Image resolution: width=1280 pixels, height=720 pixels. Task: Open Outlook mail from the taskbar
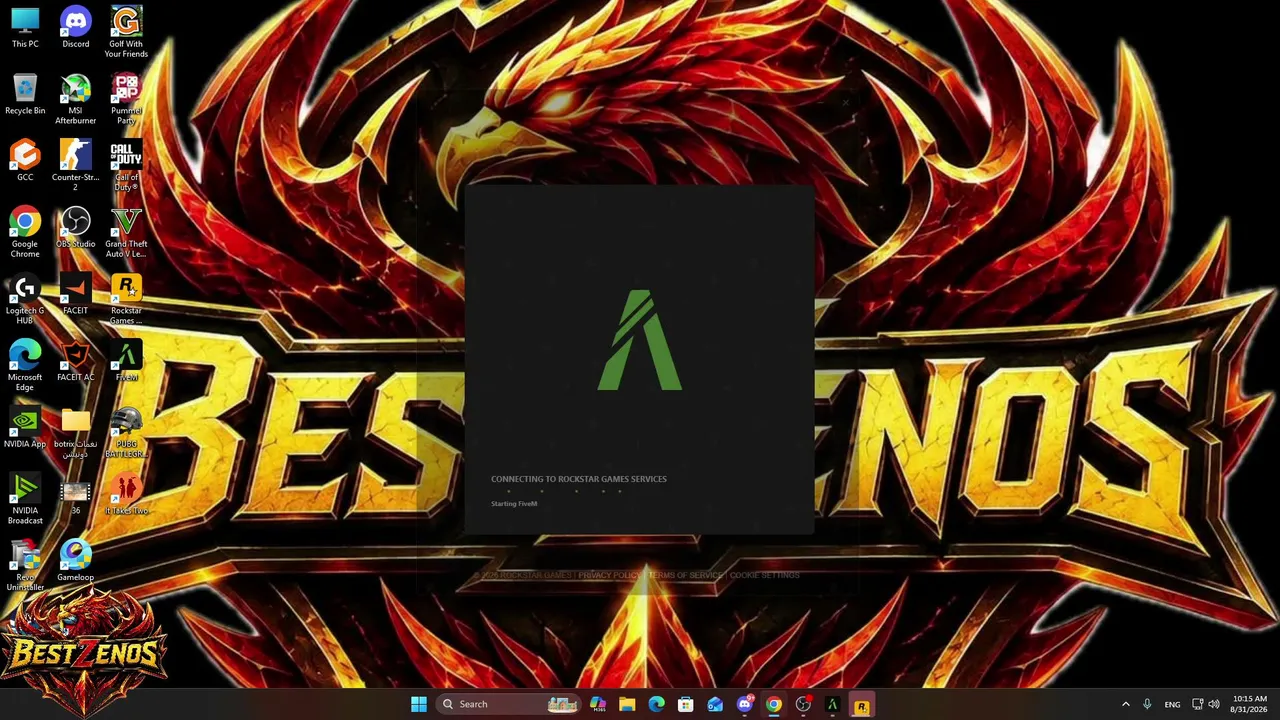pos(715,704)
